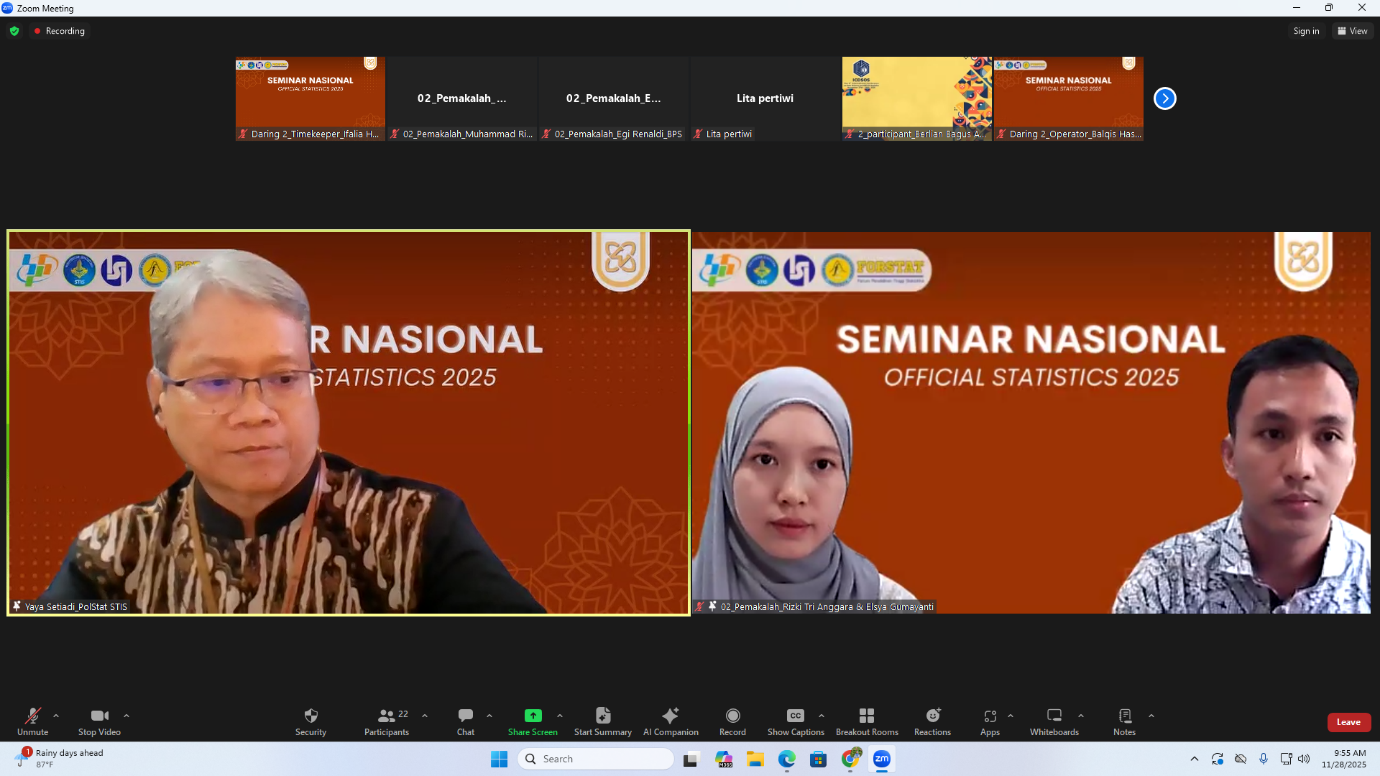Start recording with the Record button

click(732, 720)
